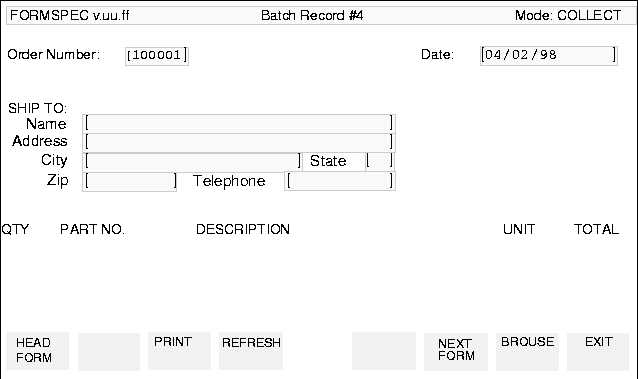Click the HEAD FORM function key
The height and width of the screenshot is (379, 638).
point(37,351)
